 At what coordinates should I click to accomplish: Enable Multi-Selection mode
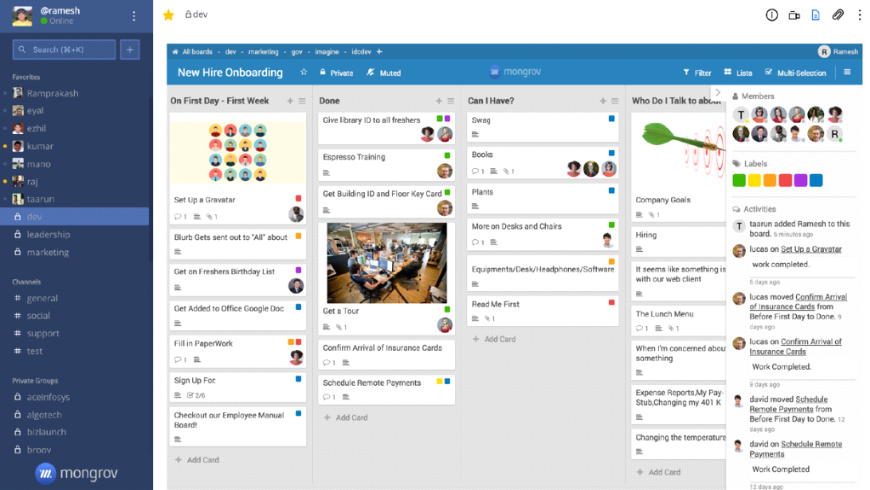(x=796, y=73)
